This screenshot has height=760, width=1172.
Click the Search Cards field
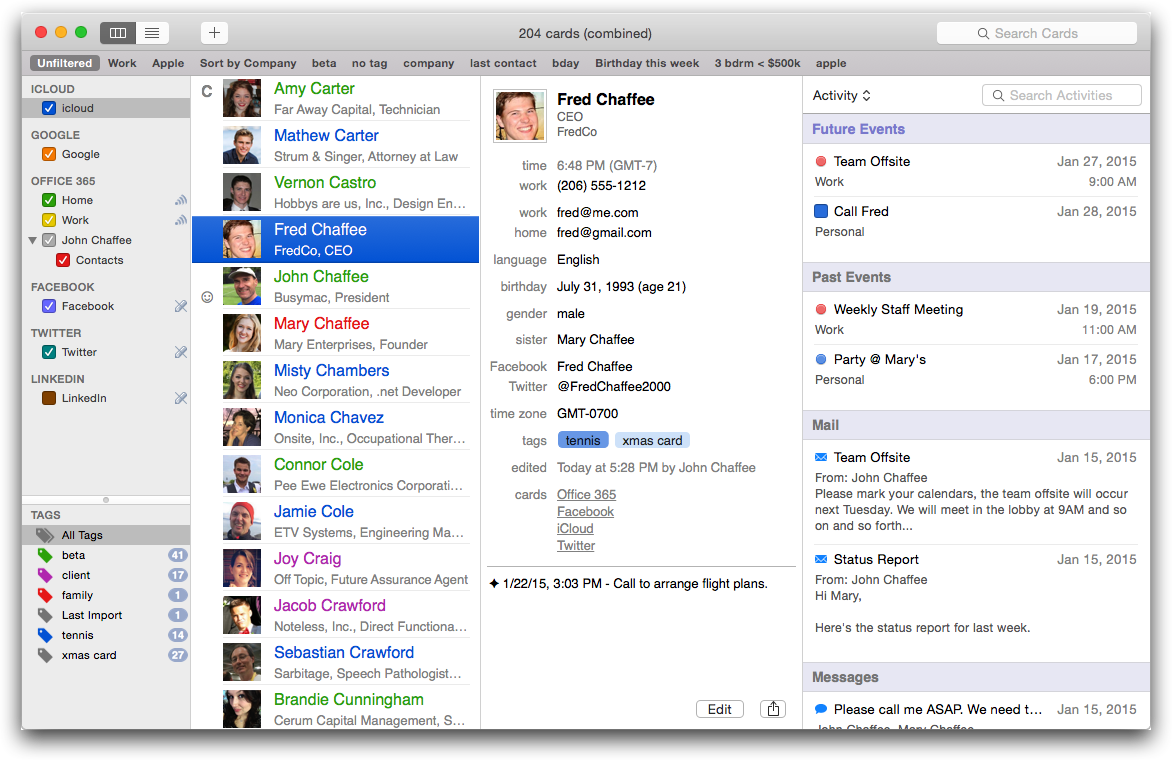(x=1037, y=34)
